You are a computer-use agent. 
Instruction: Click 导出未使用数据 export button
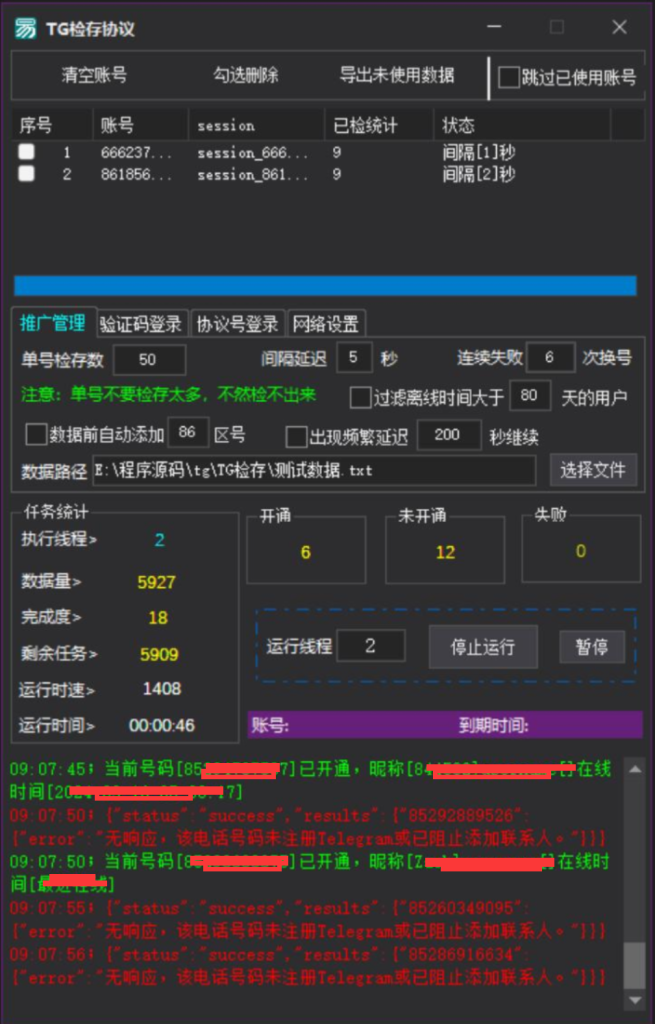(396, 75)
